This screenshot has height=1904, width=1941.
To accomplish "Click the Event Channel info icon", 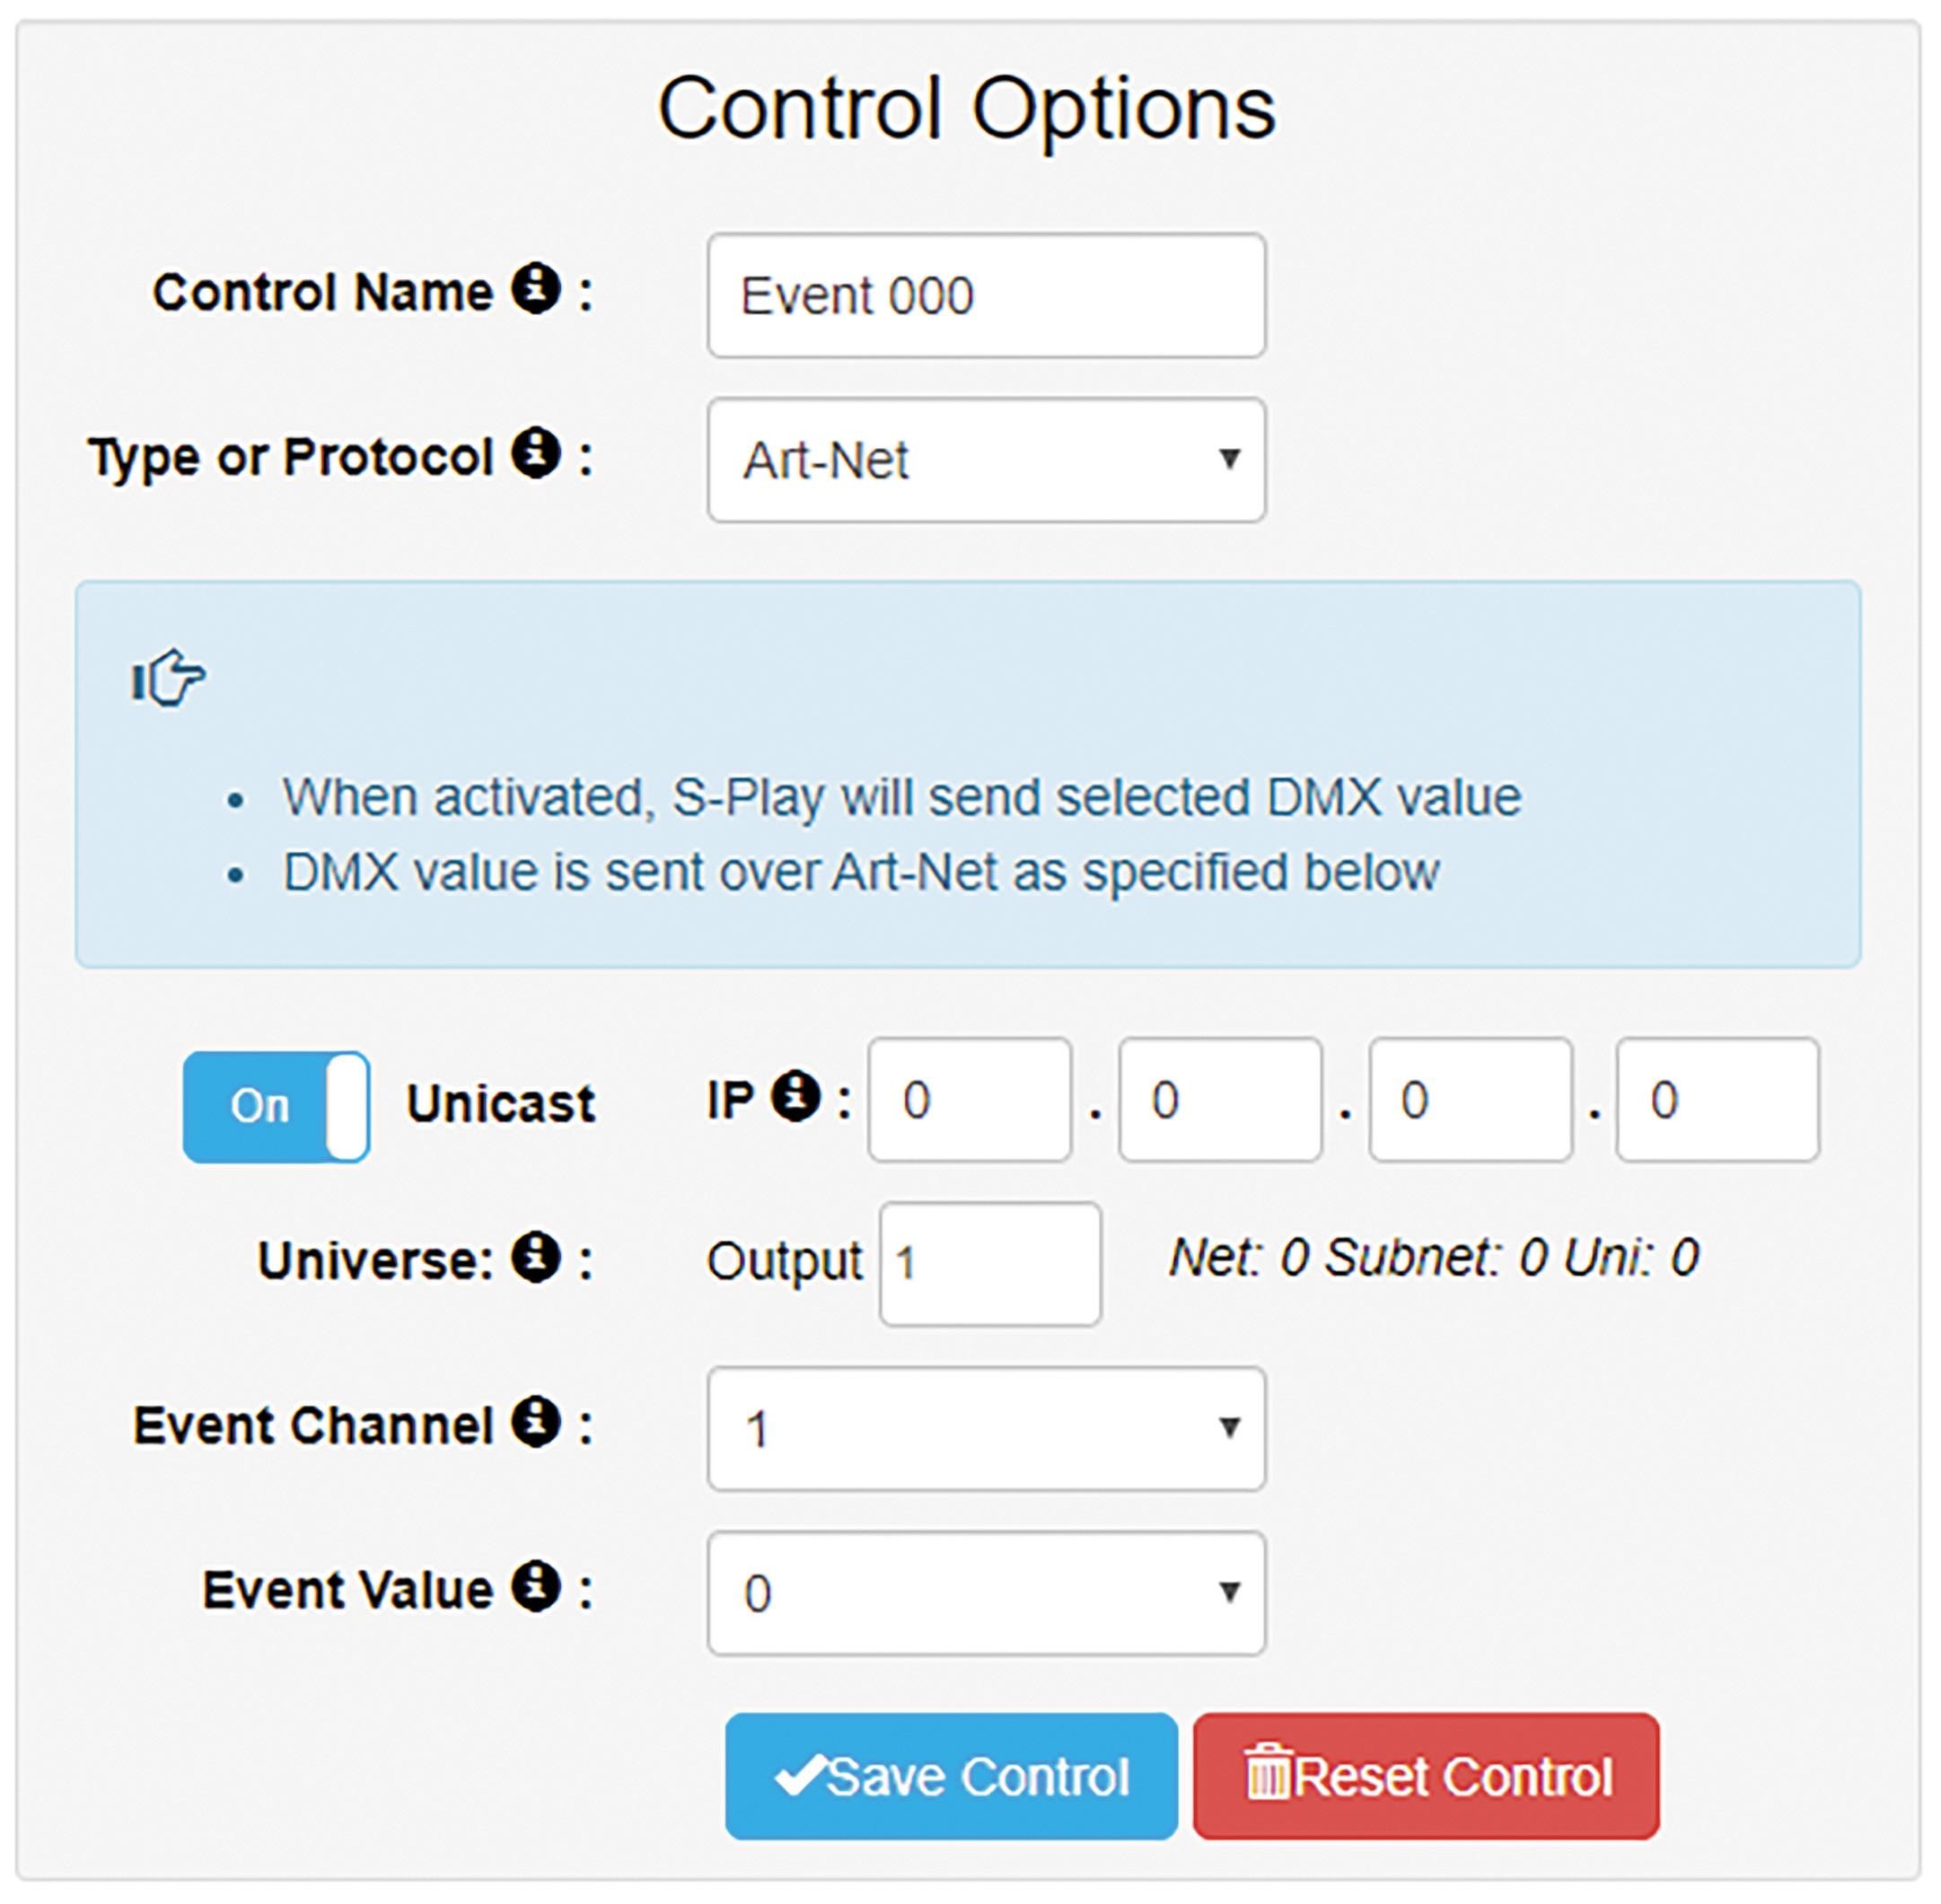I will (x=536, y=1422).
